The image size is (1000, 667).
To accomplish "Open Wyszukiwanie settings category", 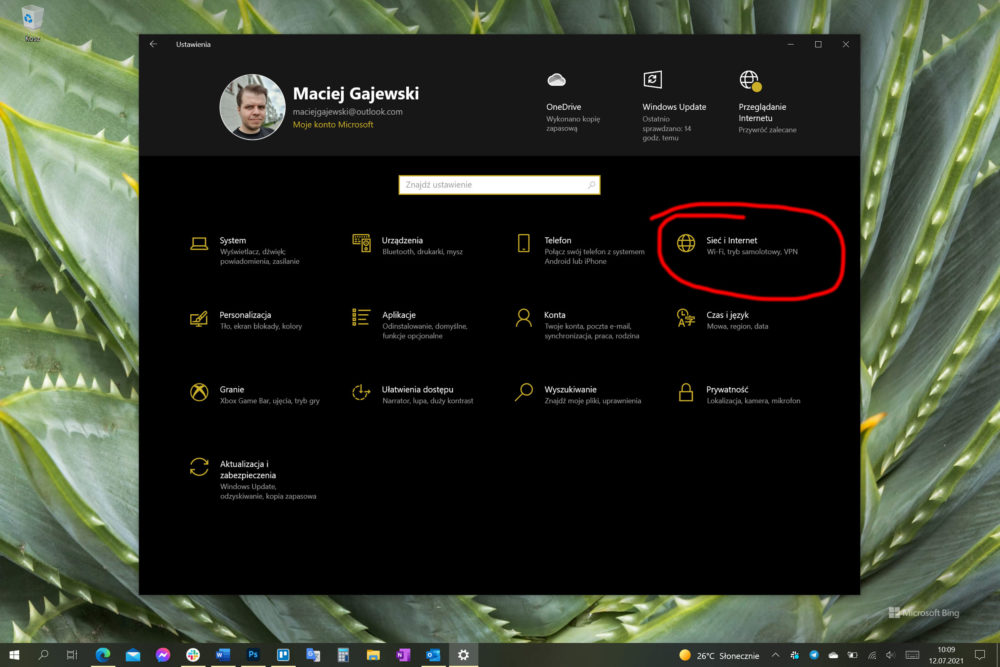I will [x=578, y=395].
